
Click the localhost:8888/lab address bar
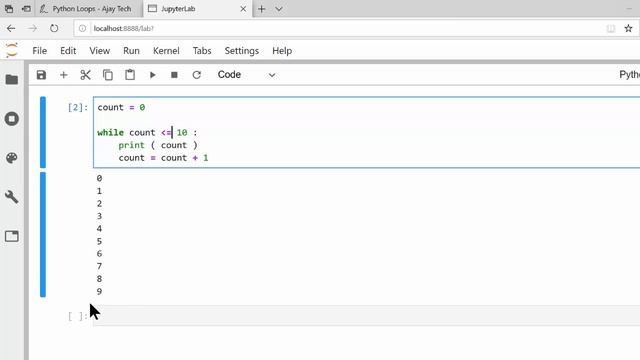point(339,28)
